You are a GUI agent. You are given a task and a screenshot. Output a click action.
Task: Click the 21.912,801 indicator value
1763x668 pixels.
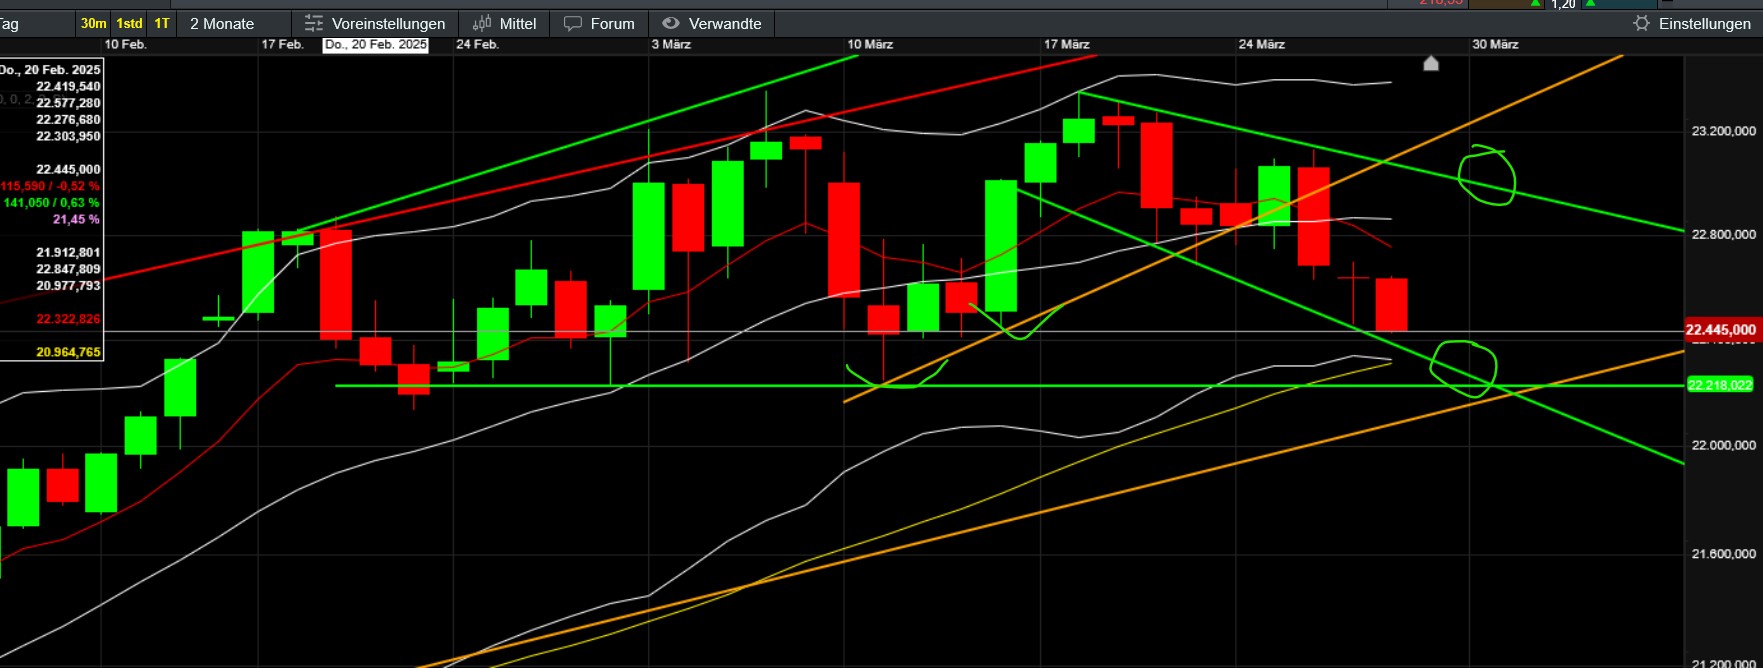coord(68,253)
